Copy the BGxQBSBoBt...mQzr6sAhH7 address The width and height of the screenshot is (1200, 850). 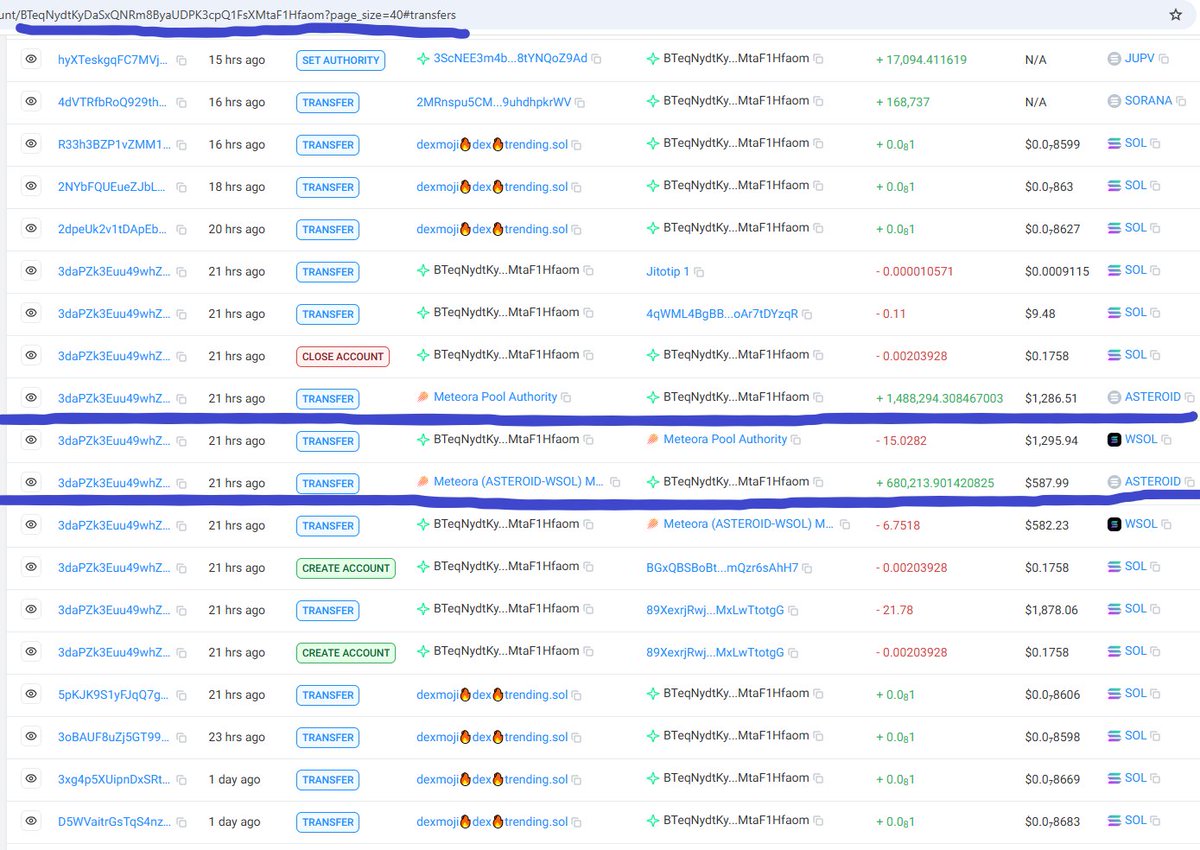pos(808,568)
